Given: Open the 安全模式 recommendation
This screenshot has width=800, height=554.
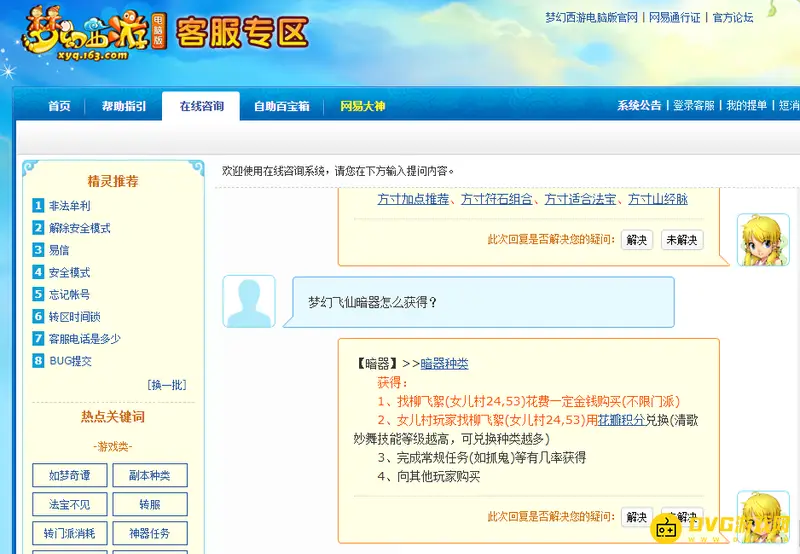Looking at the screenshot, I should tap(69, 272).
